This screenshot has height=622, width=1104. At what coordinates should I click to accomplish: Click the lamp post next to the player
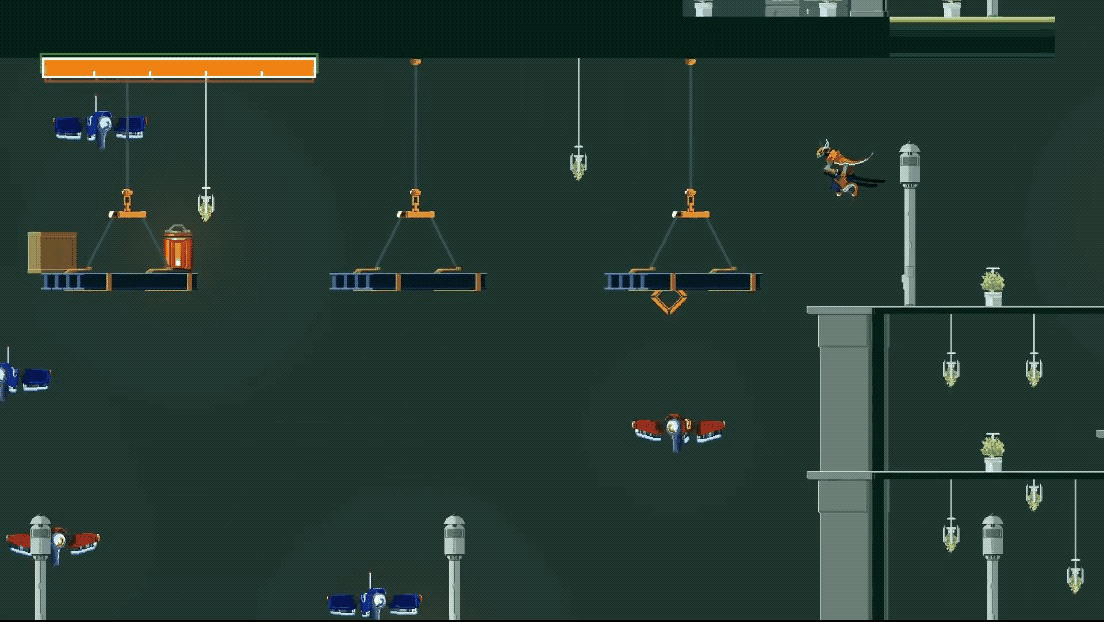click(x=909, y=220)
